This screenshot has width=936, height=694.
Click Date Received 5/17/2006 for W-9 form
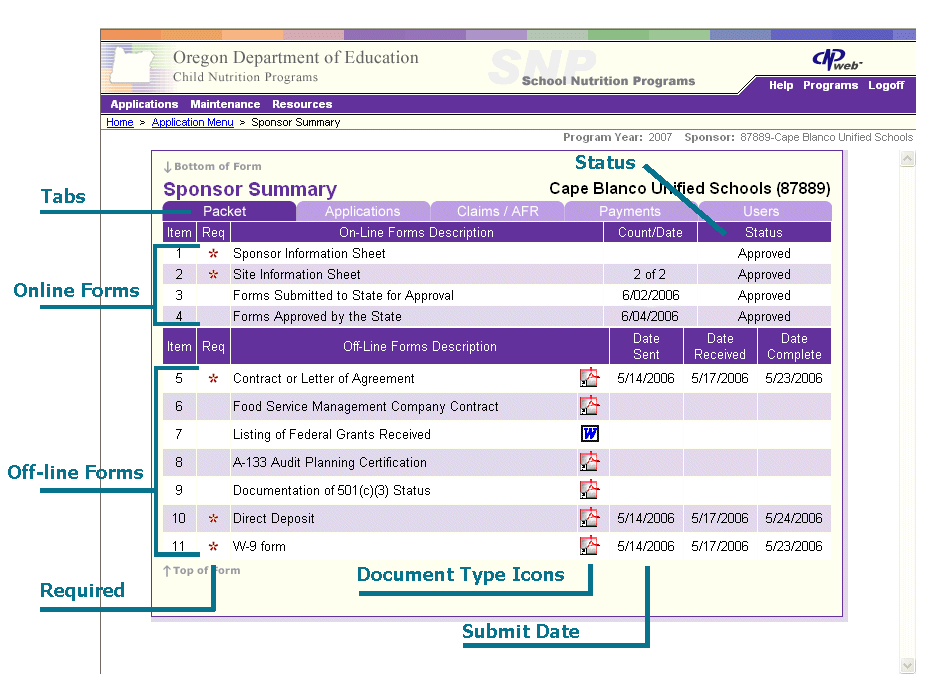pyautogui.click(x=720, y=547)
